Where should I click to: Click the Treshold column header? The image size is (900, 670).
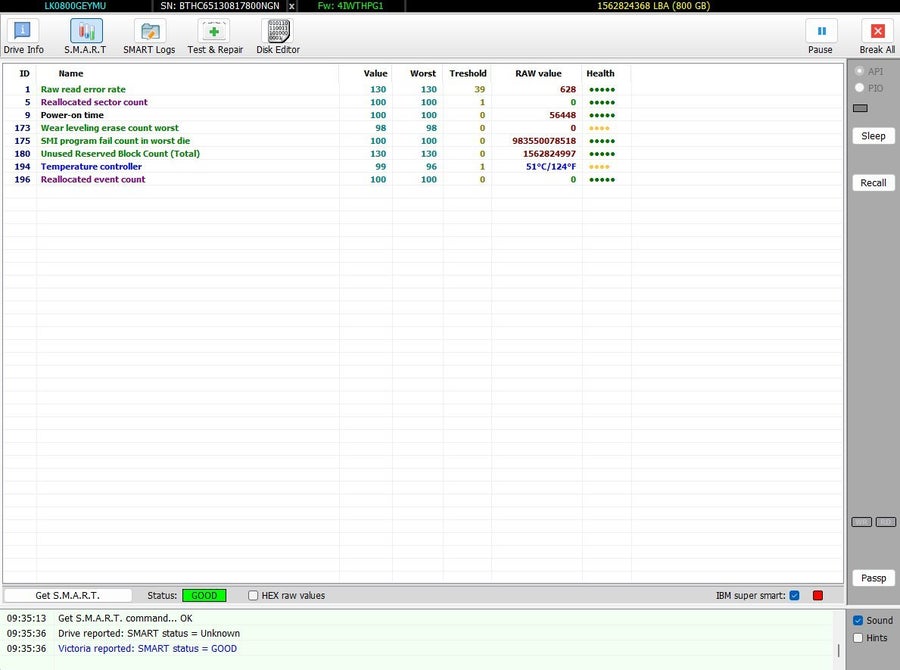click(468, 73)
